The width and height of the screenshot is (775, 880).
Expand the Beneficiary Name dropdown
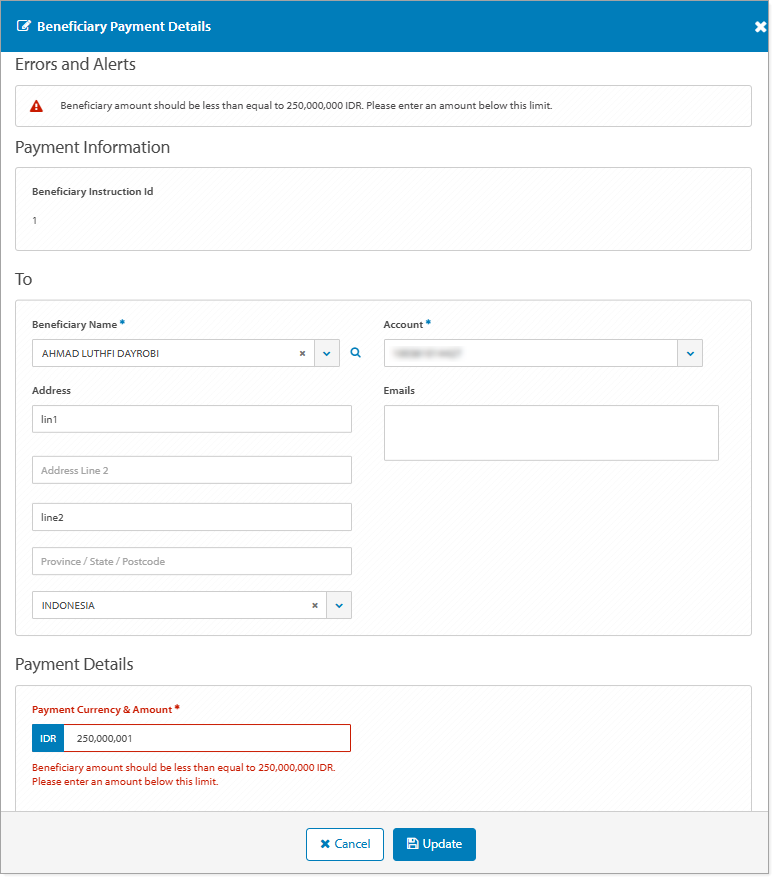coord(327,353)
